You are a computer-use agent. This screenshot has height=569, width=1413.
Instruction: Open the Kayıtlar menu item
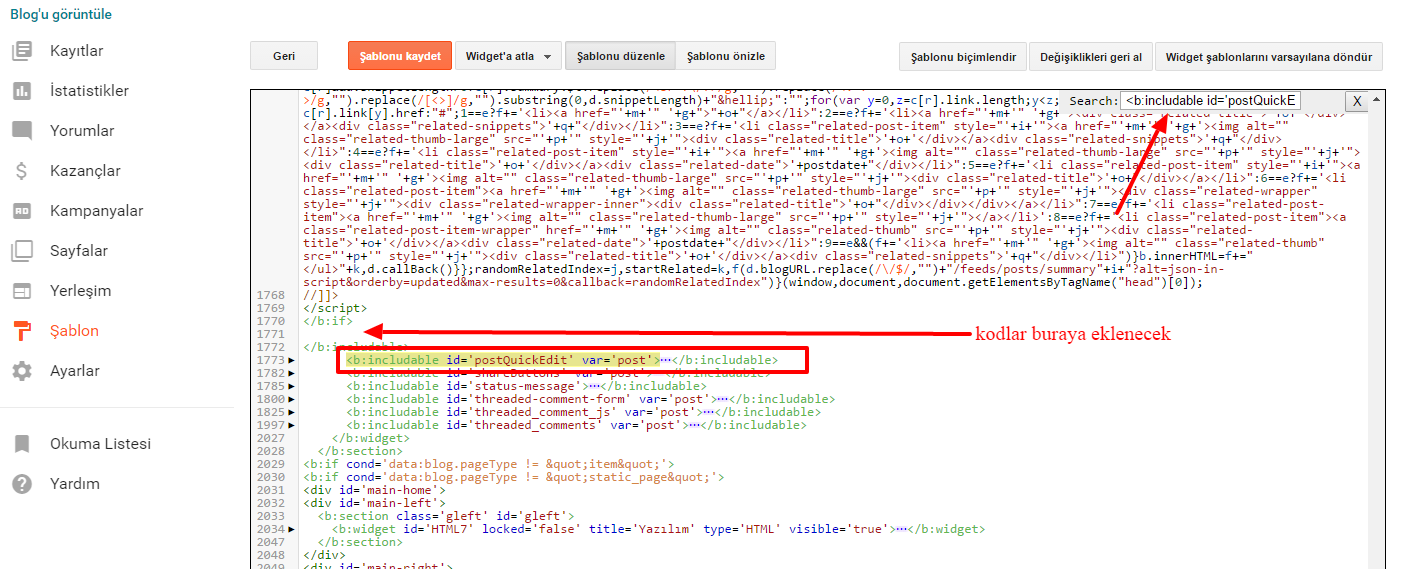77,51
